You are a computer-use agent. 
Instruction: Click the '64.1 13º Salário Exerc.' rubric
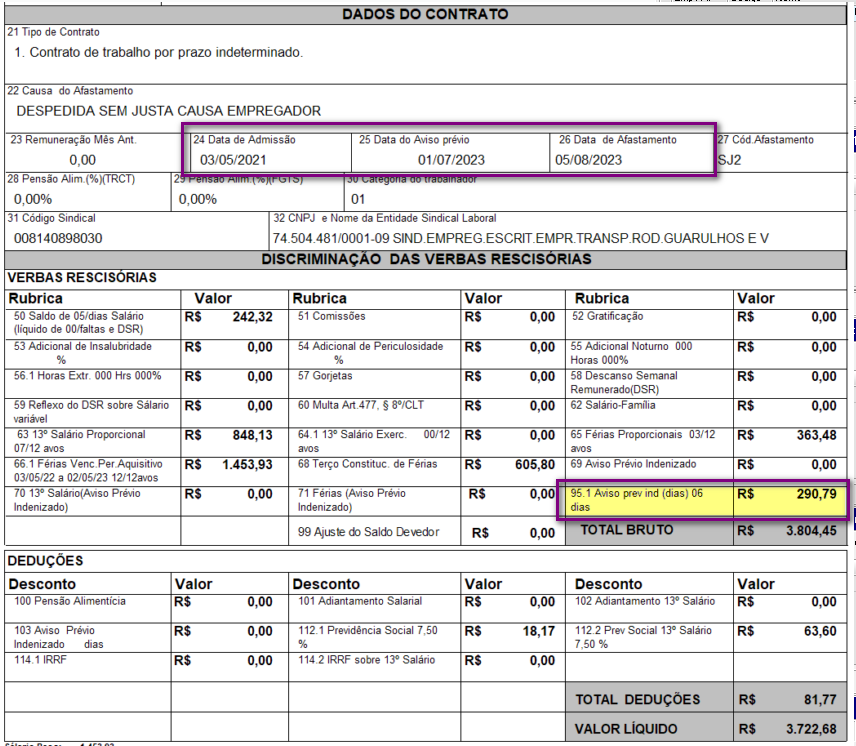click(374, 441)
